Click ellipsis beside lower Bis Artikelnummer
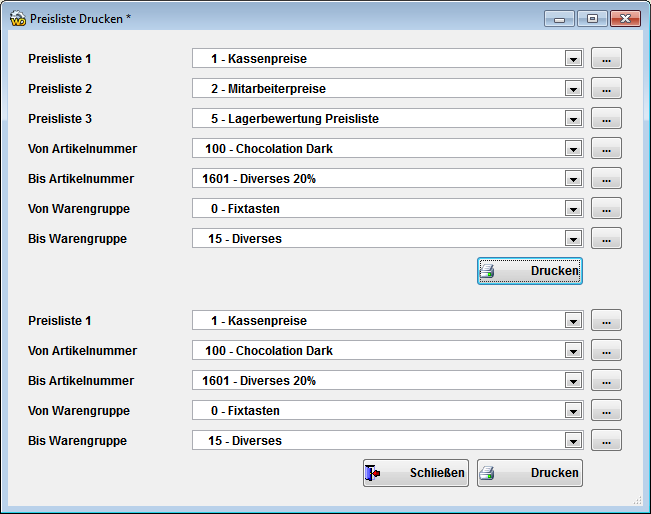 (606, 380)
